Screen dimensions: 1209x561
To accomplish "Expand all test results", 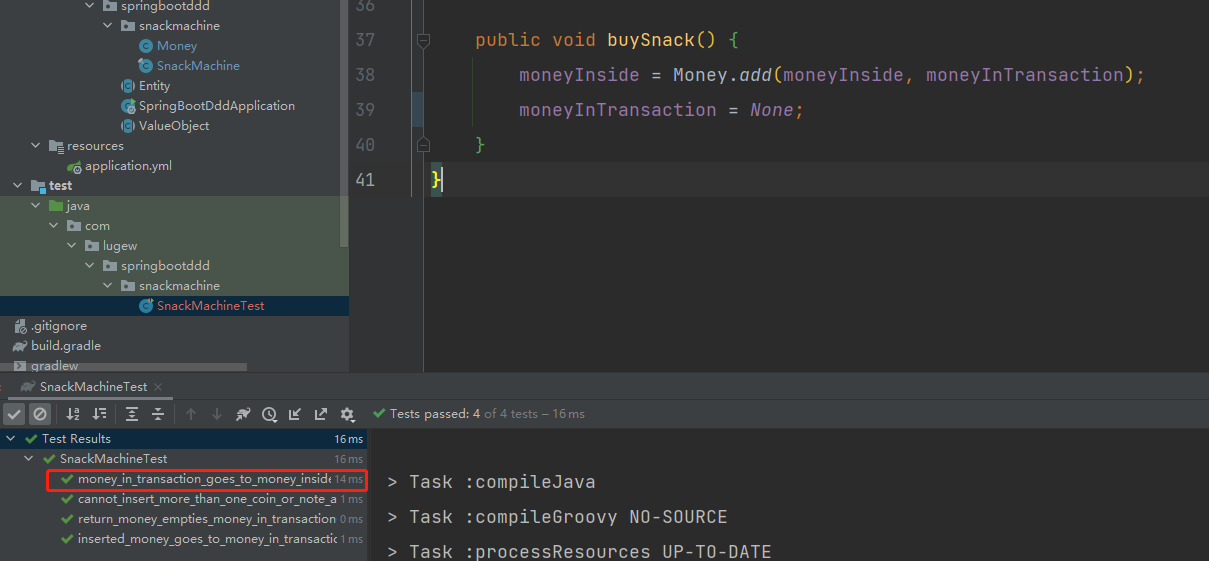I will (x=132, y=414).
